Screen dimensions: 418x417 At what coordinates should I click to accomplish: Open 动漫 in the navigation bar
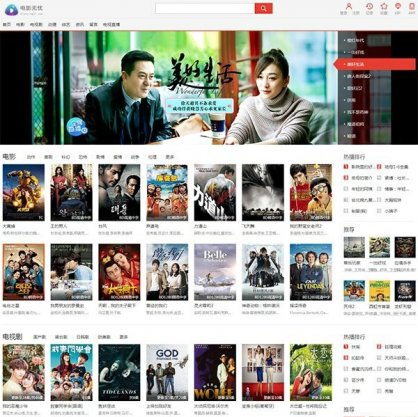52,24
